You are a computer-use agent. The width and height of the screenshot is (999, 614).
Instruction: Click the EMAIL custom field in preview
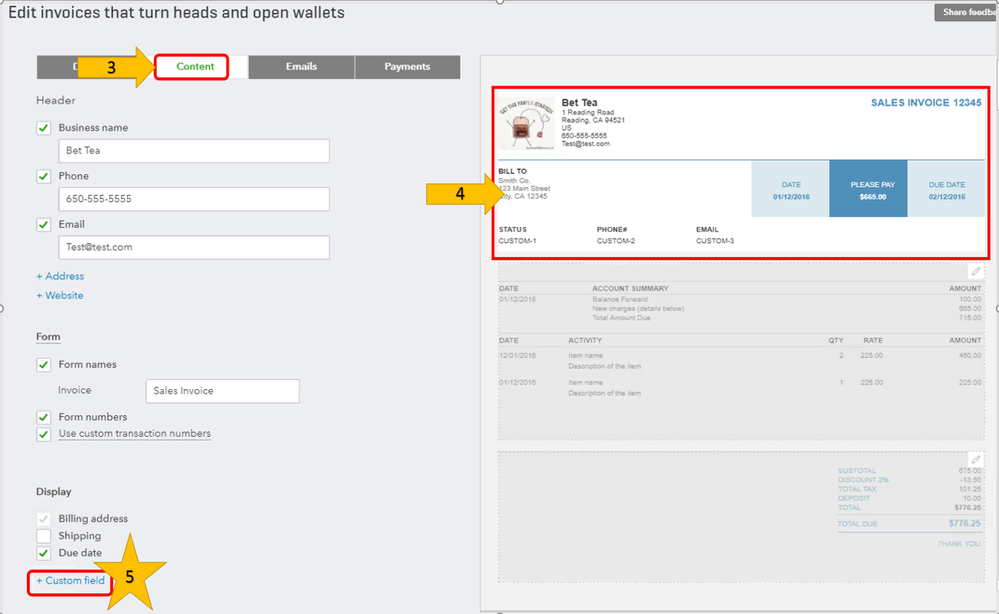click(715, 235)
